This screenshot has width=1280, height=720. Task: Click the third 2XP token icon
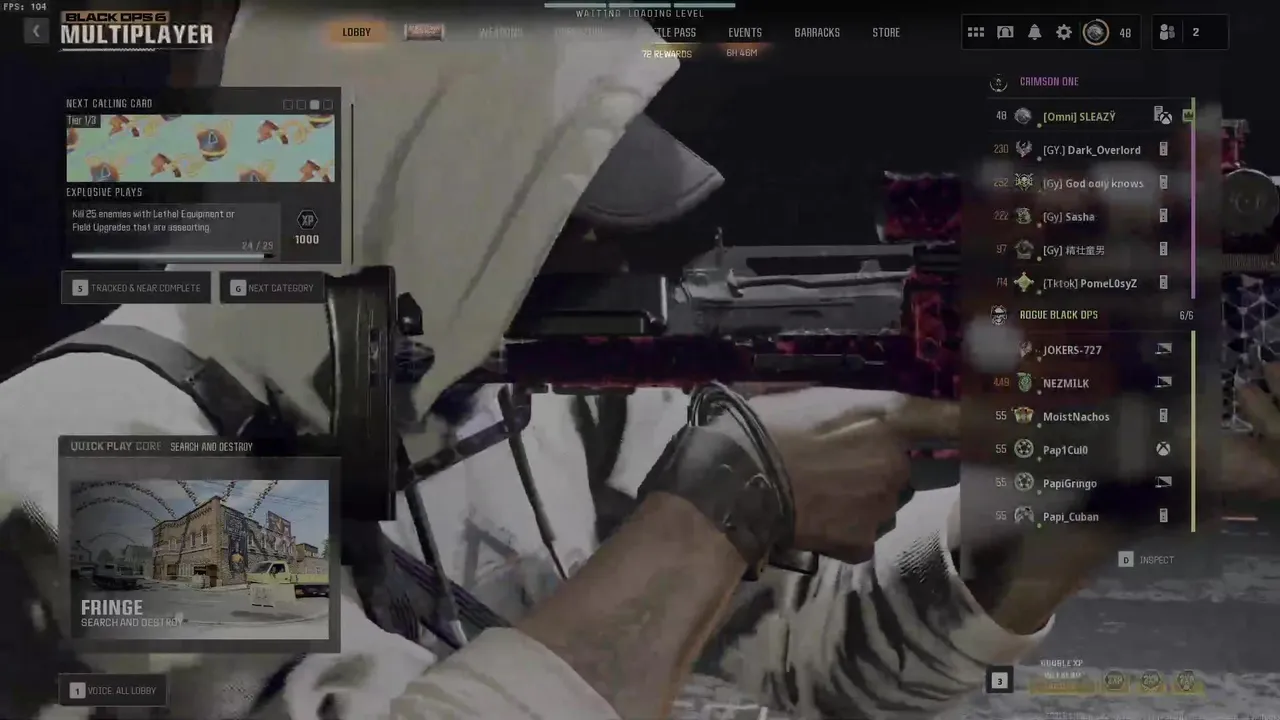(x=1187, y=682)
